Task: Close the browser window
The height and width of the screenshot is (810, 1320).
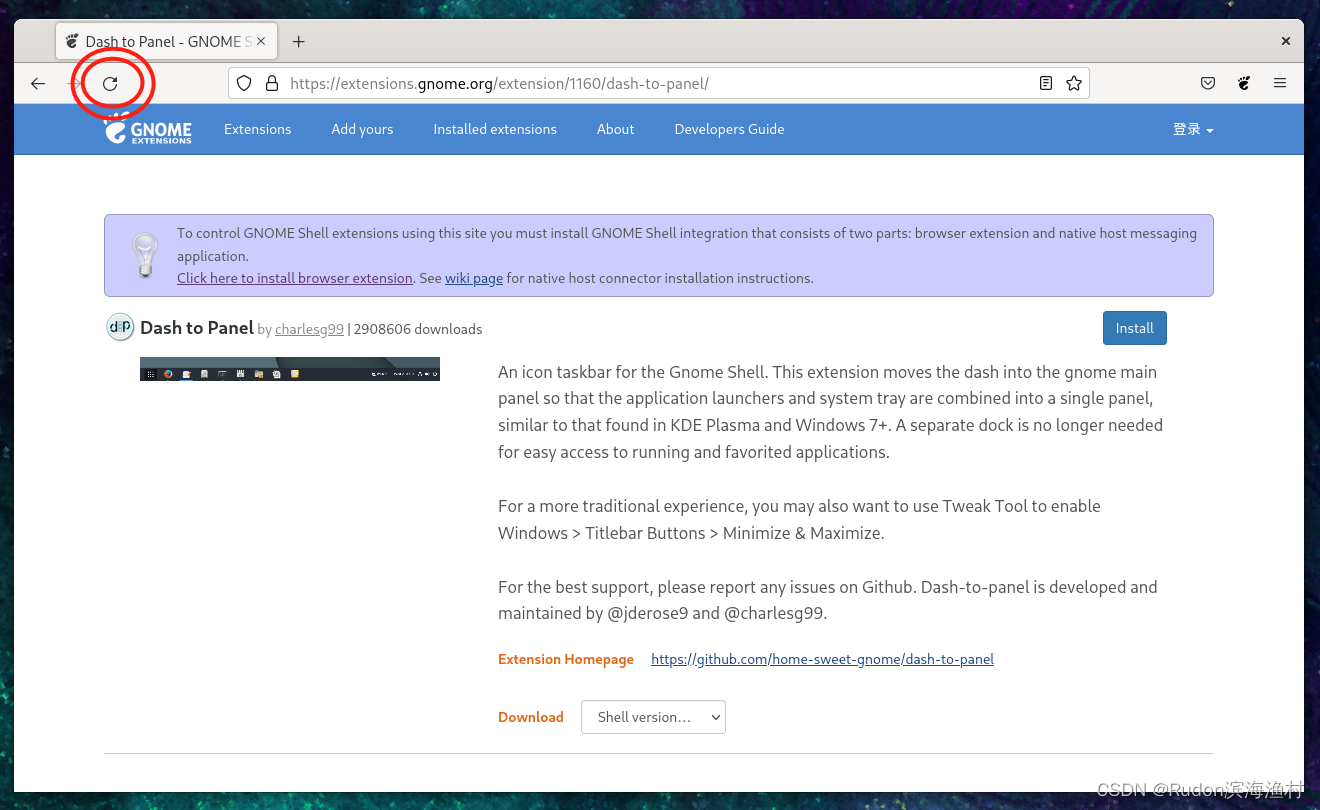Action: [x=1286, y=41]
